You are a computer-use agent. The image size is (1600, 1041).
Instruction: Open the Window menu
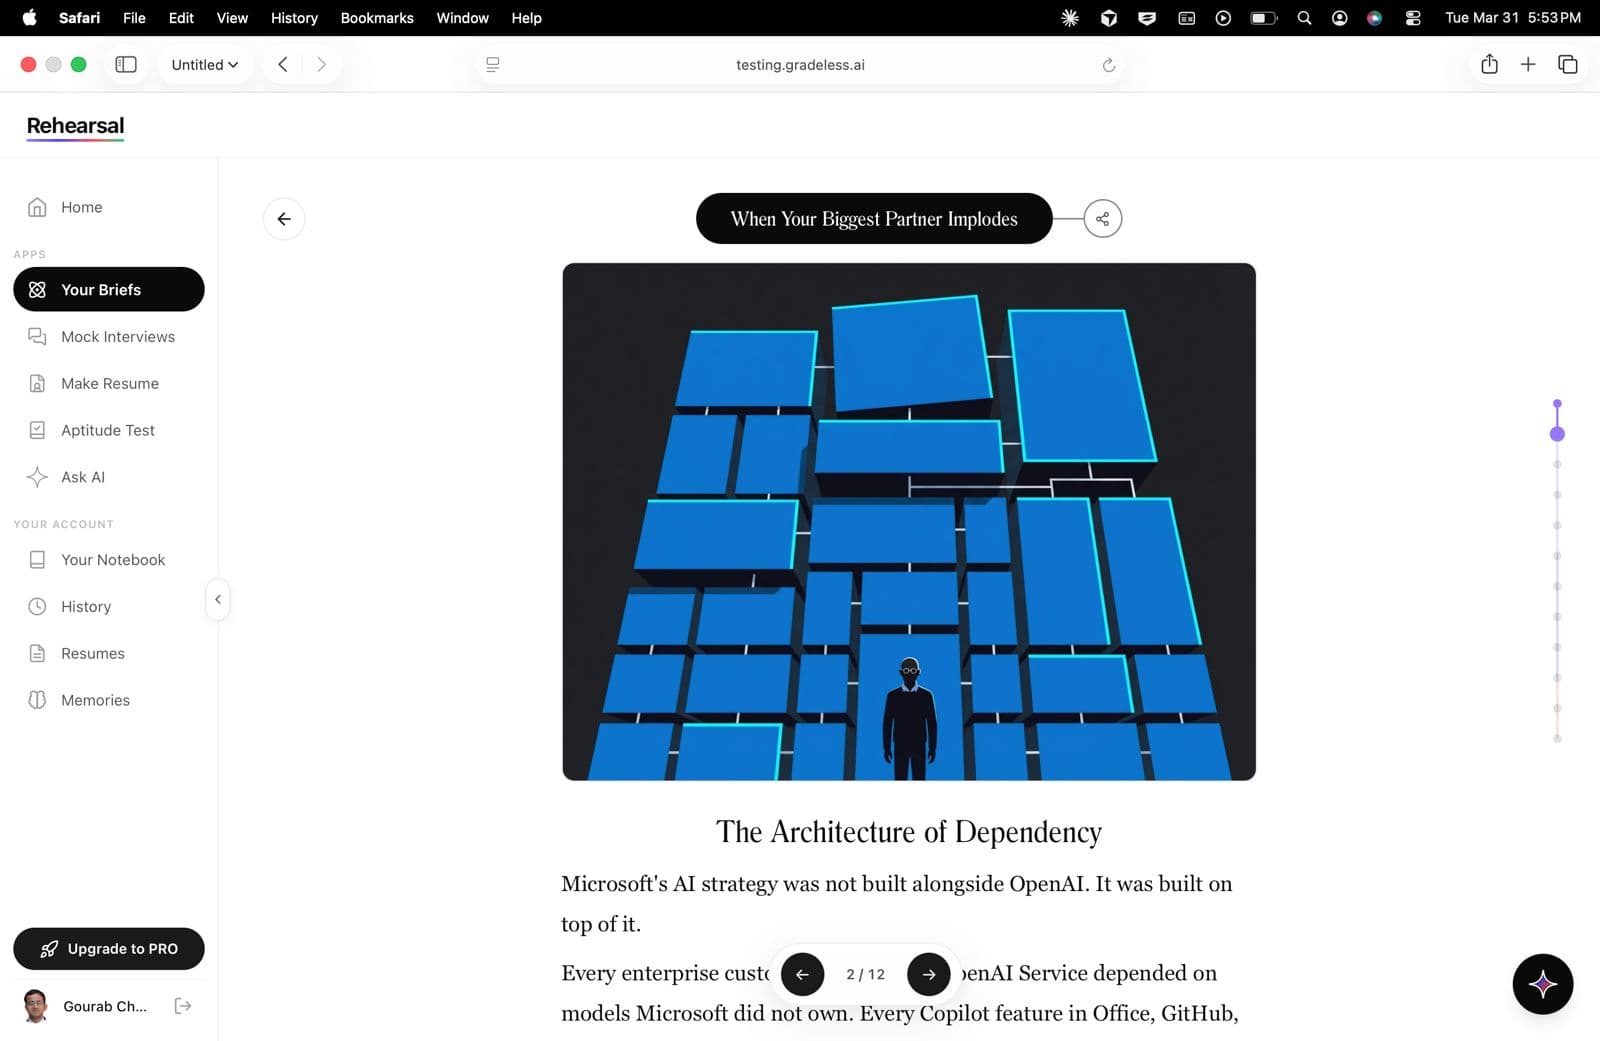pyautogui.click(x=462, y=18)
